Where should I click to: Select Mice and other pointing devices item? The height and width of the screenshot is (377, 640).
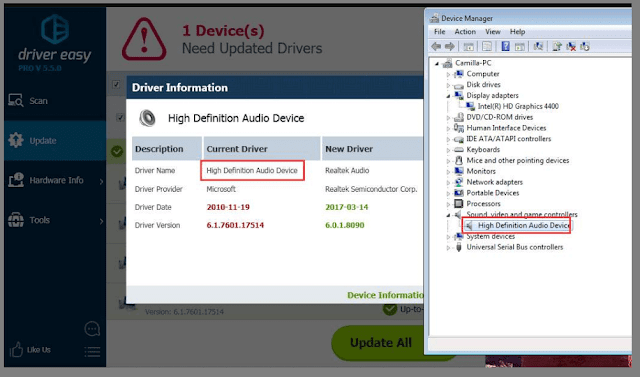click(518, 160)
